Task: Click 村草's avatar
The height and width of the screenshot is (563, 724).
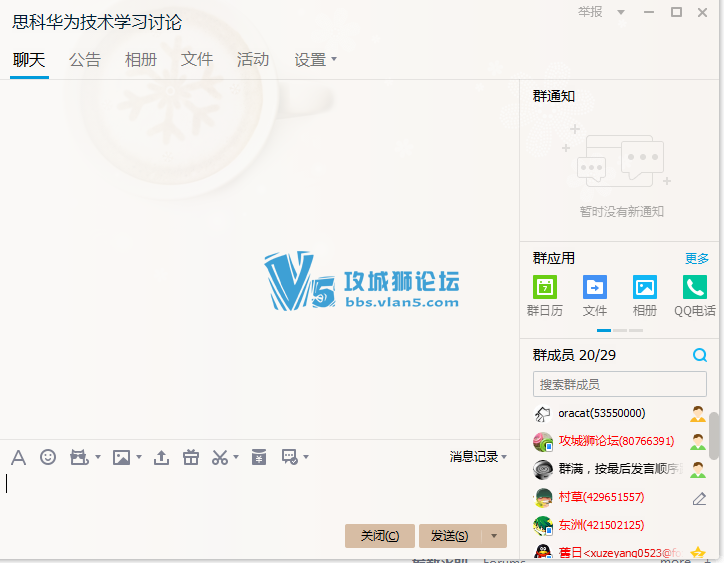Action: tap(543, 498)
